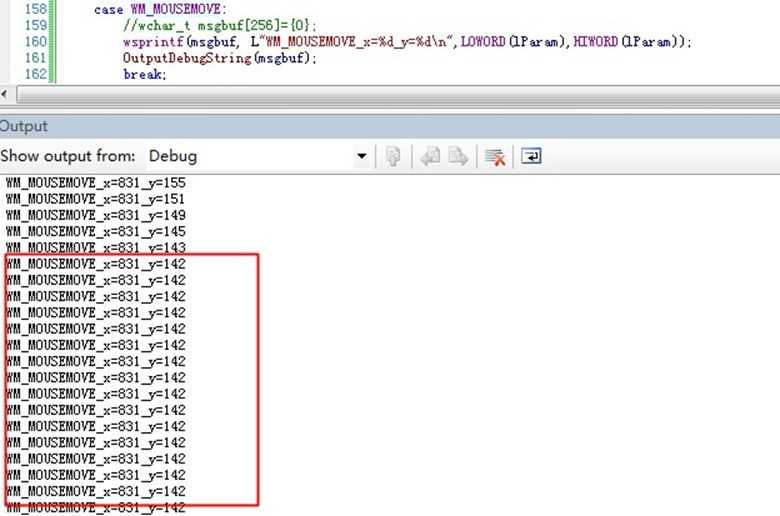Screen dimensions: 780x516
Task: Select output line ending with y=155
Action: (x=96, y=183)
